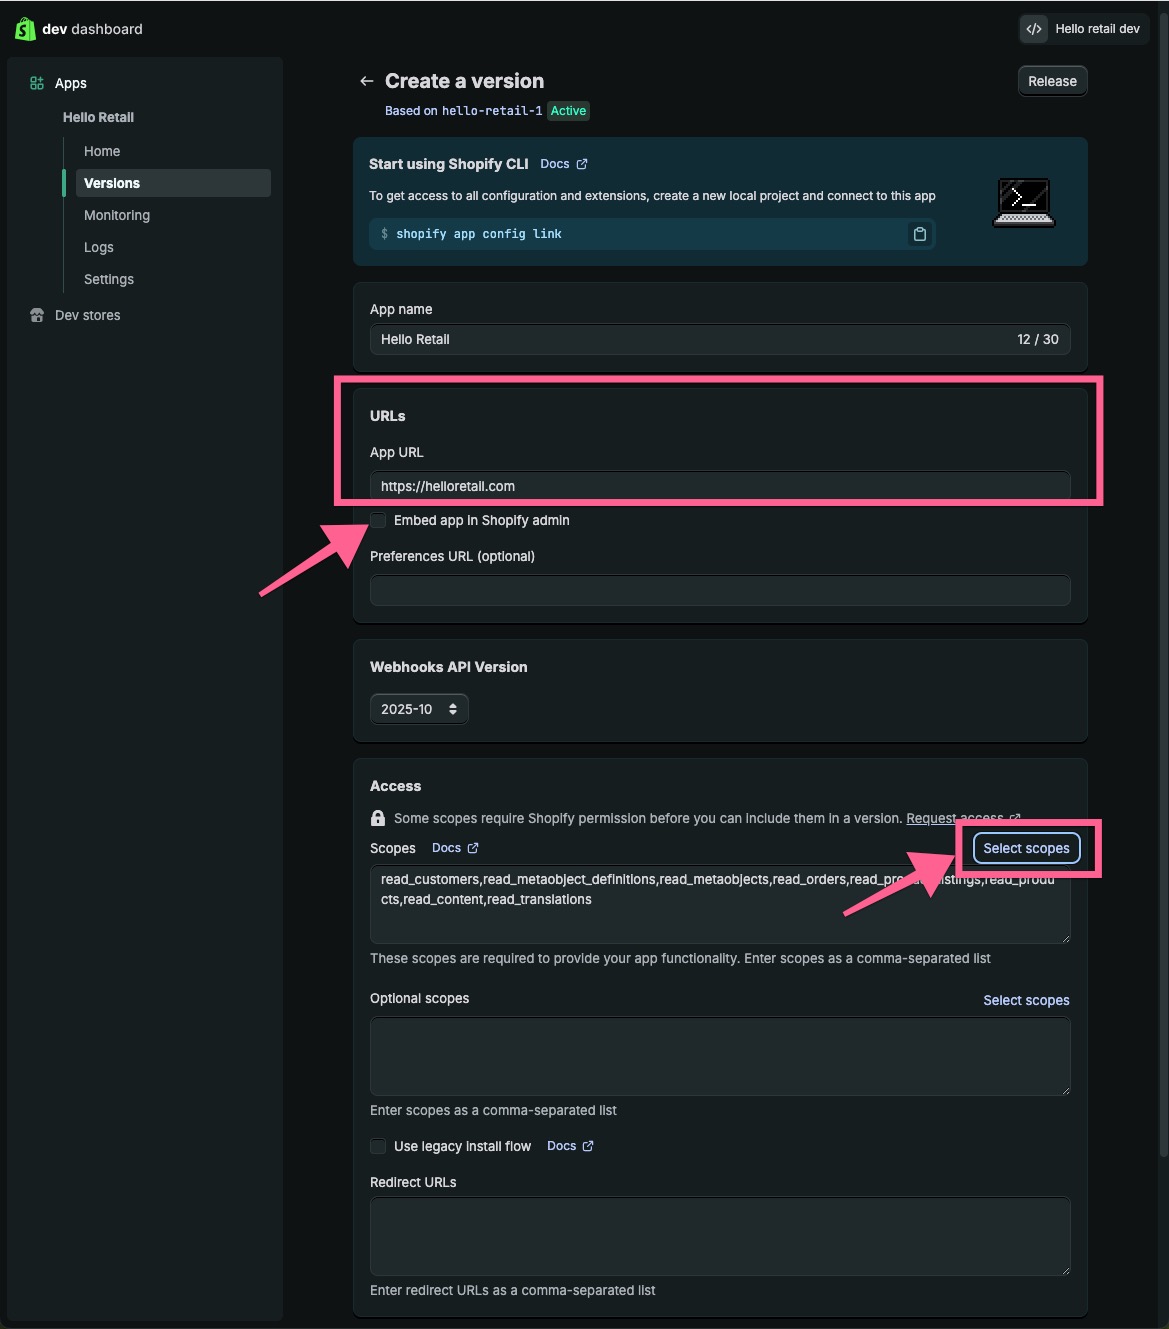The image size is (1169, 1329).
Task: Click the Preferences URL input field
Action: coord(720,590)
